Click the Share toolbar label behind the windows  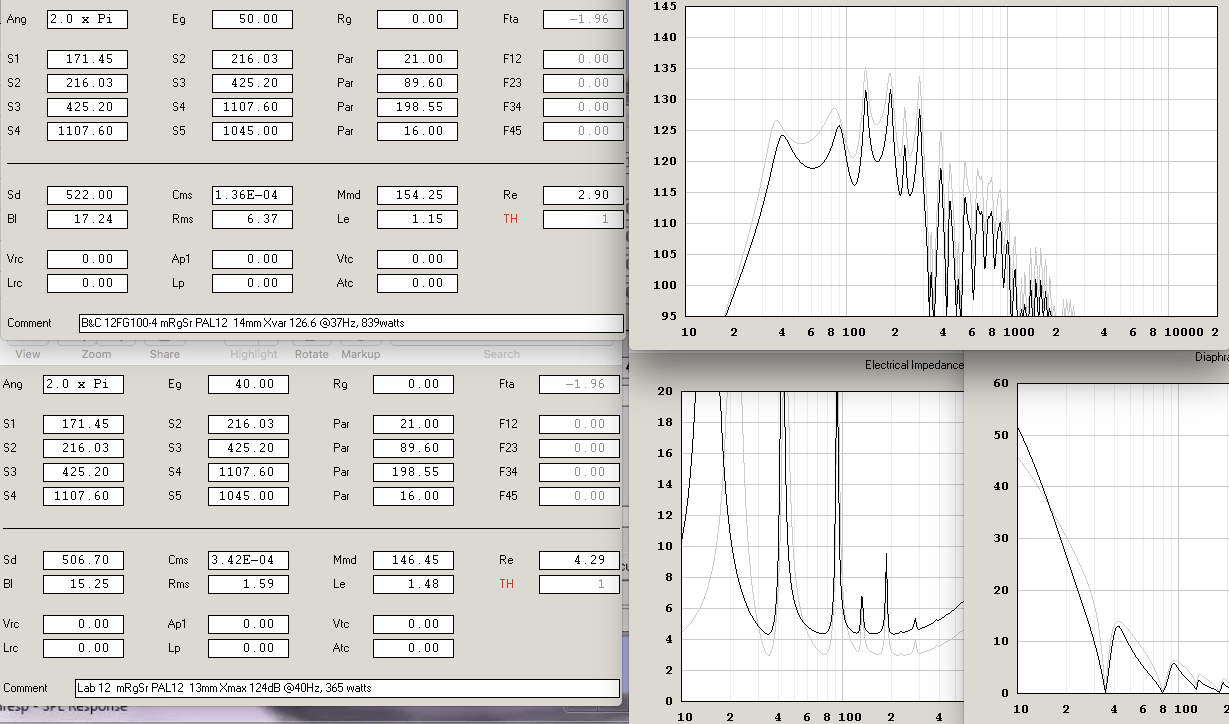[164, 354]
